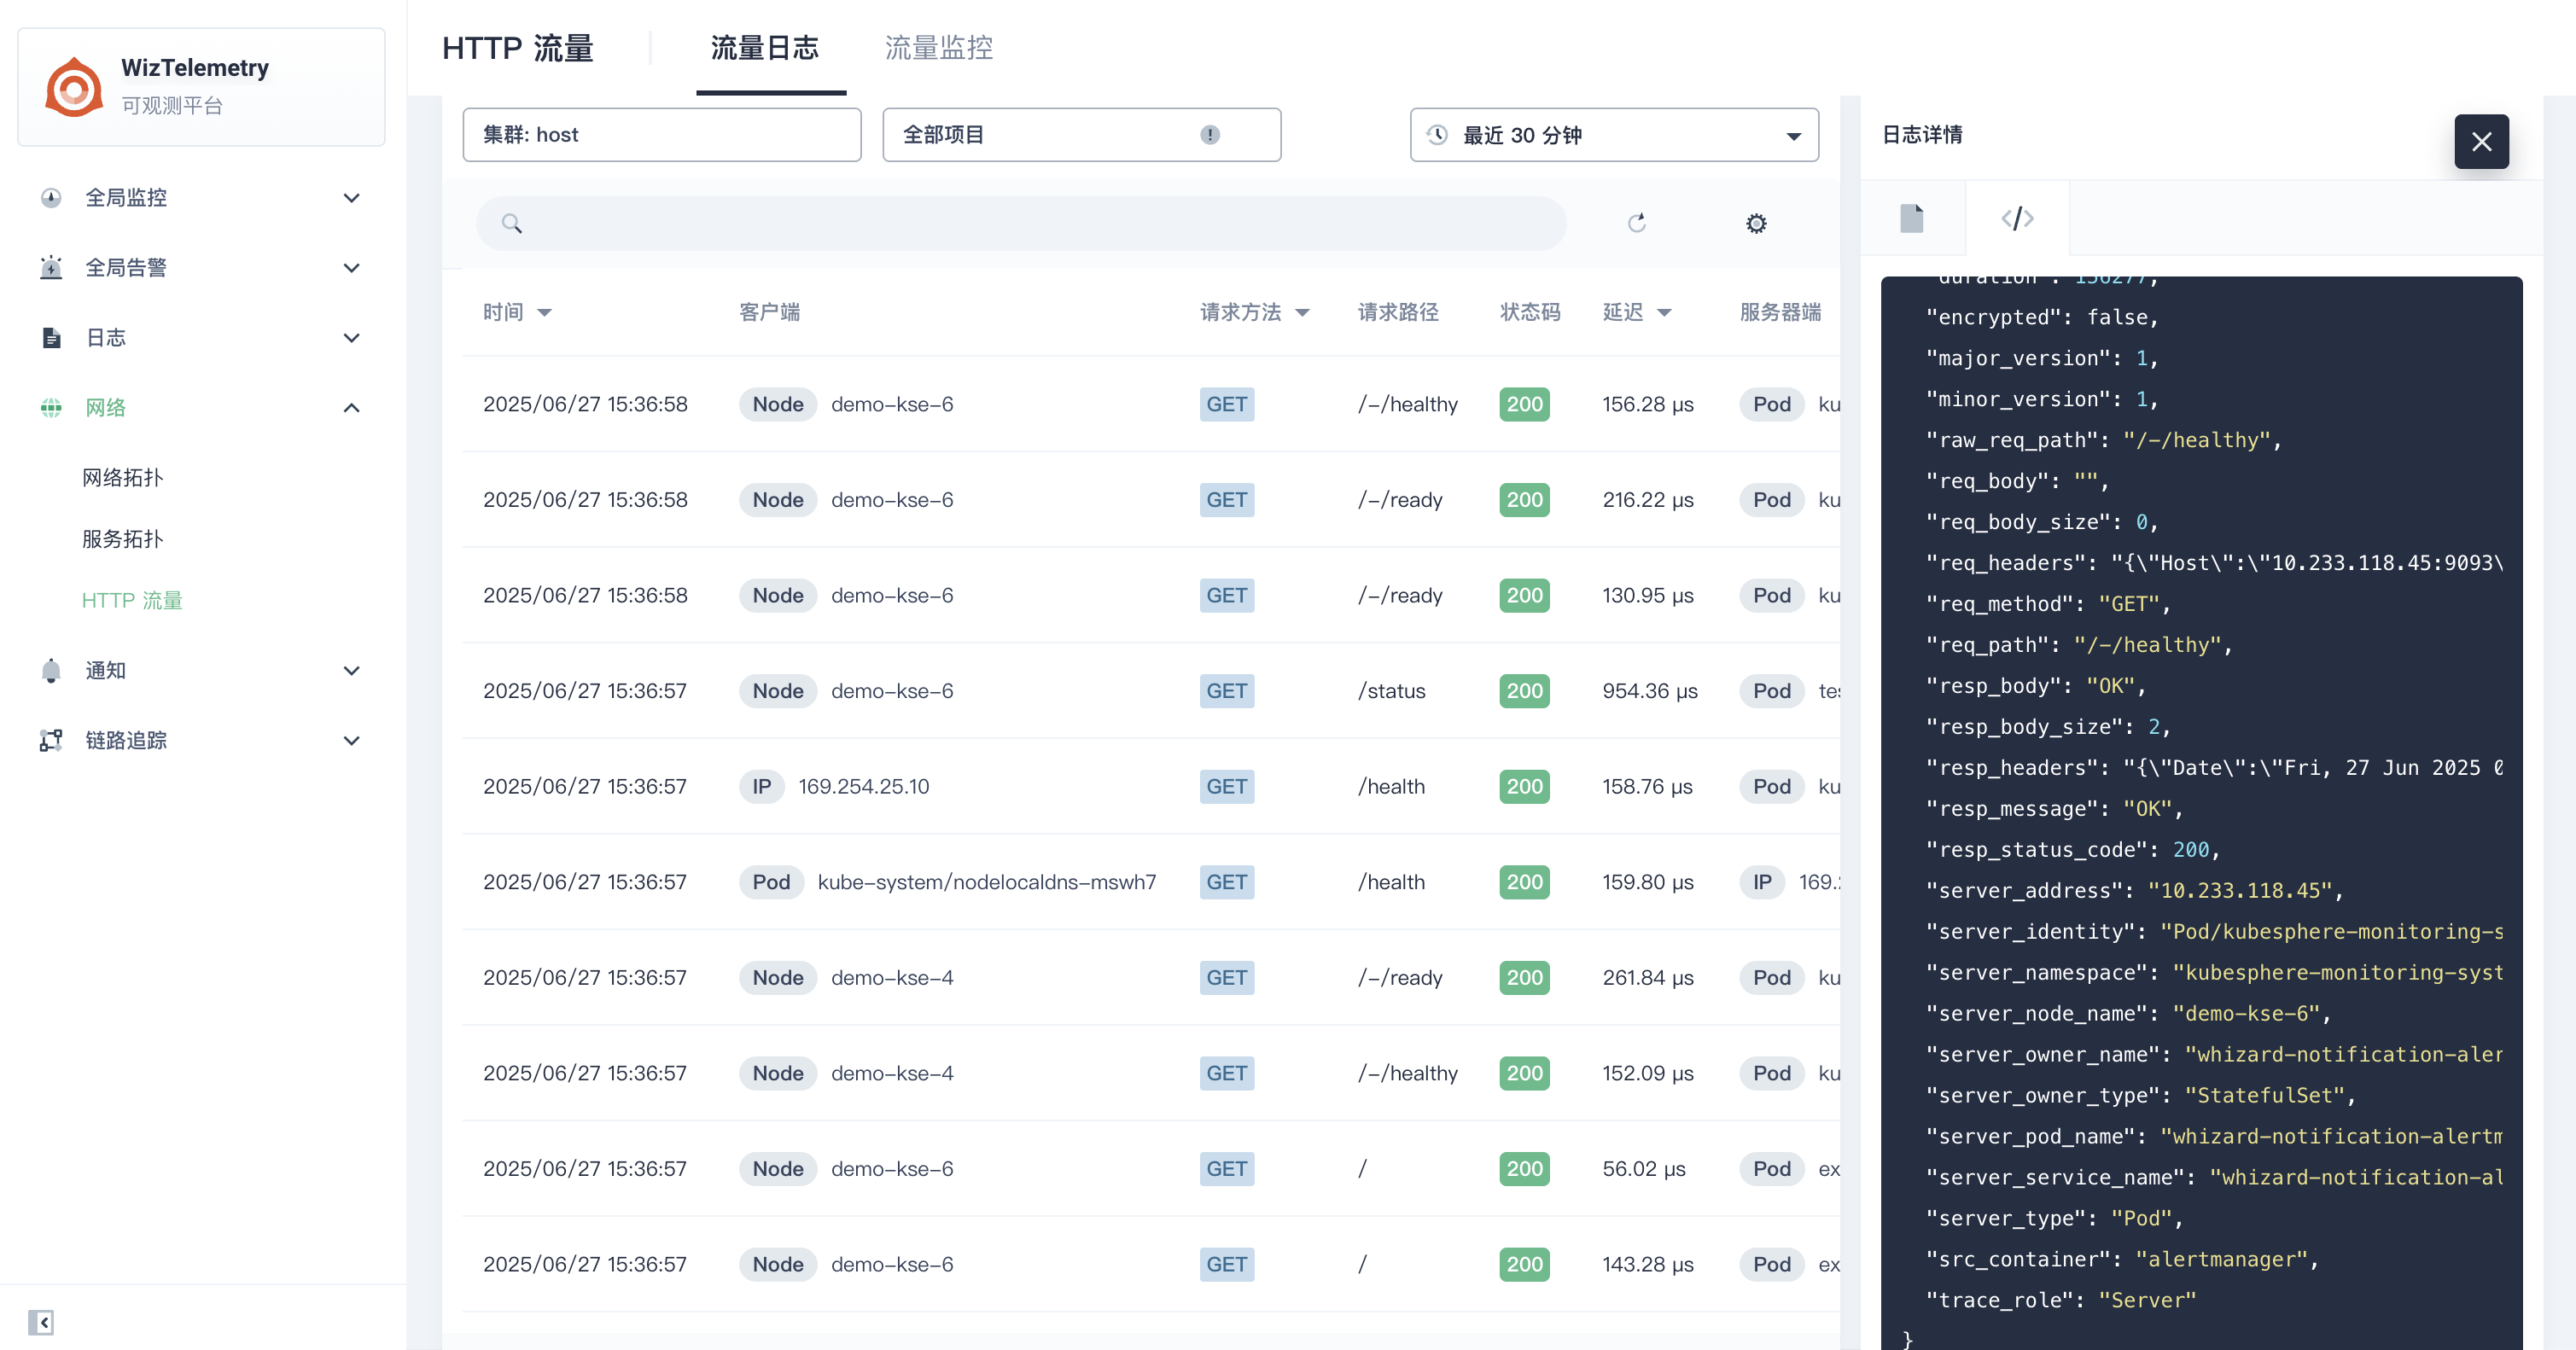This screenshot has width=2576, height=1350.
Task: Open 网络拓扑 in the sidebar
Action: click(x=122, y=478)
